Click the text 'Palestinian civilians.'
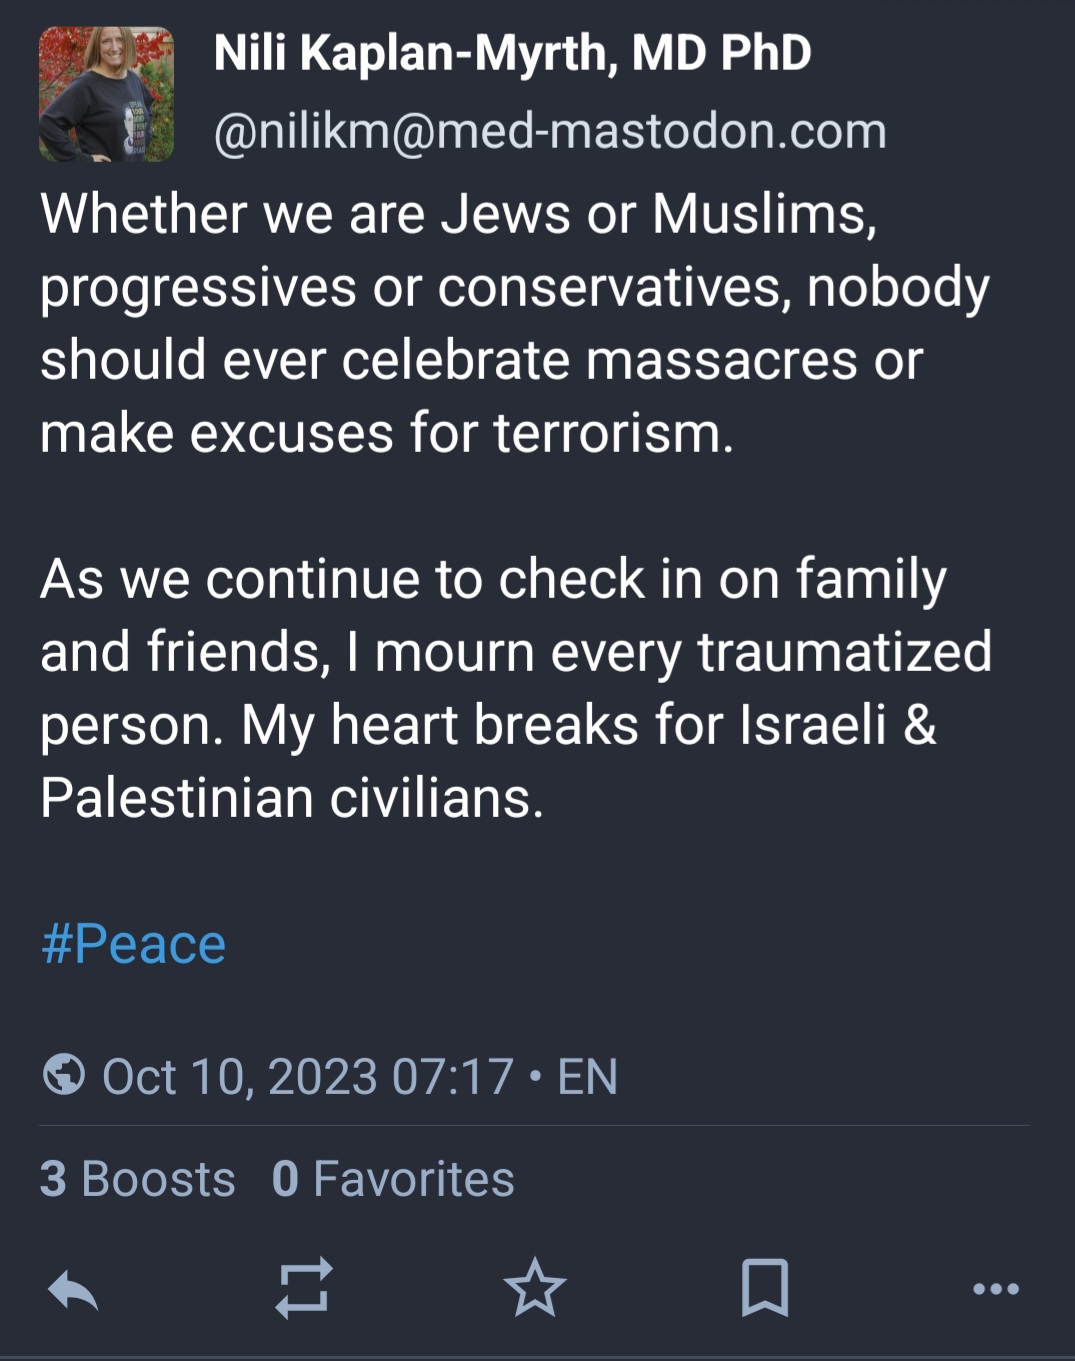The height and width of the screenshot is (1361, 1075). click(292, 798)
